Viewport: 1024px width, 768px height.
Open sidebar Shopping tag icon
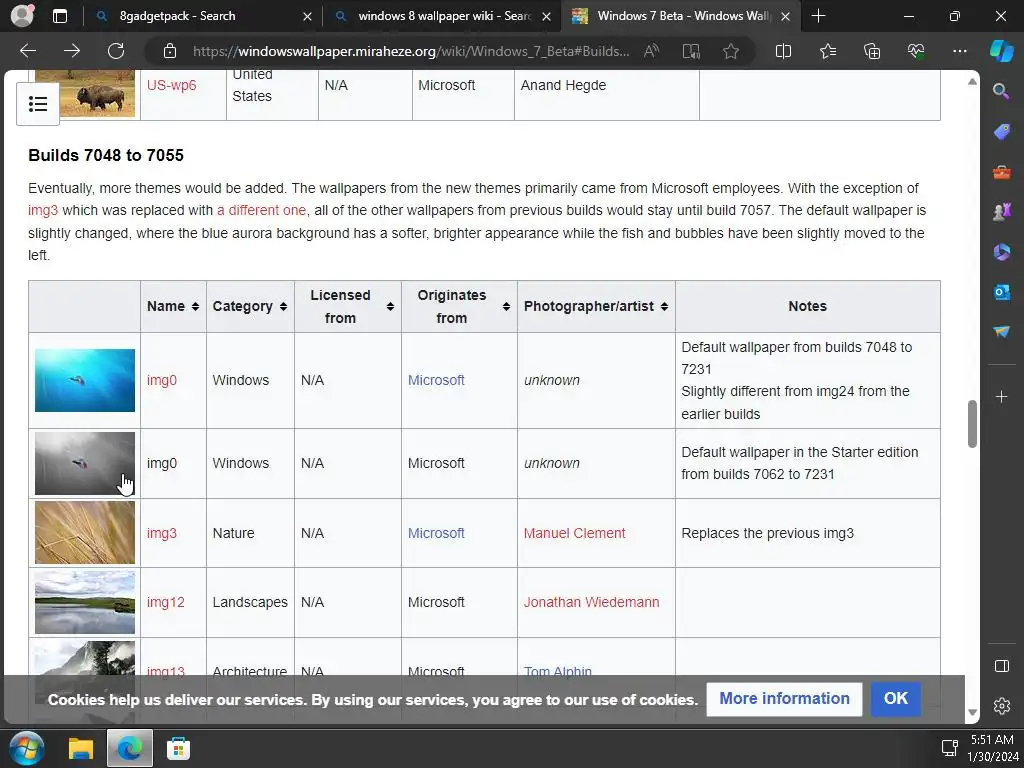click(x=1001, y=132)
